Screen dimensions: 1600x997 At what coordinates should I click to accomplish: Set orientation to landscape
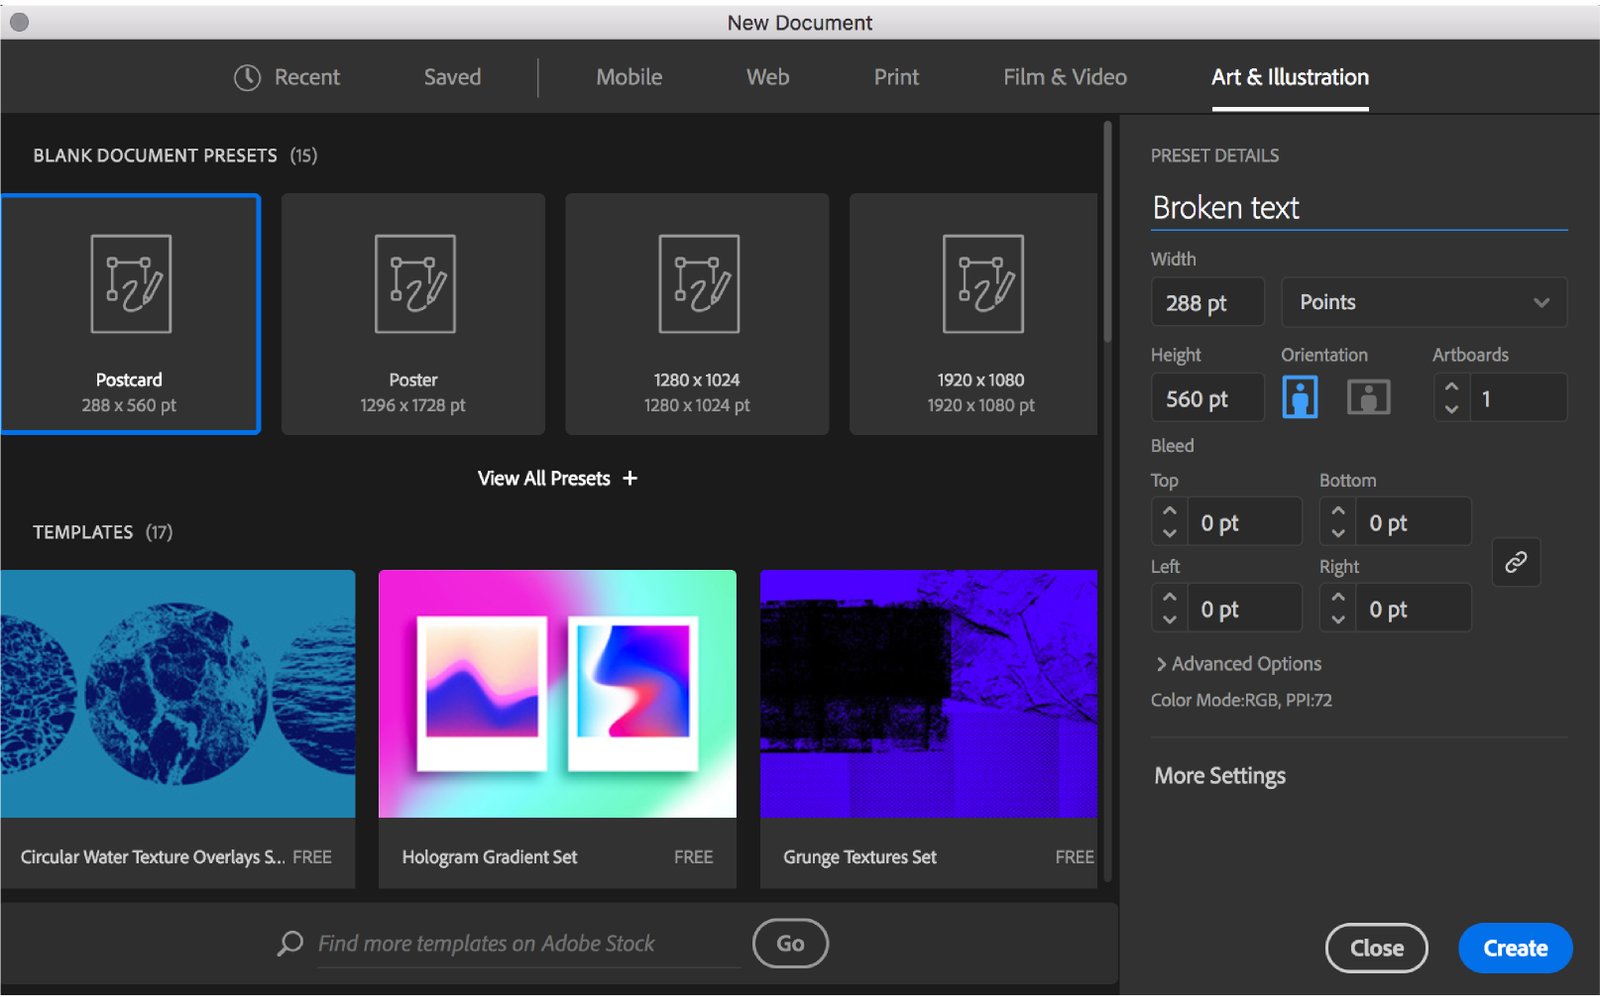tap(1368, 397)
